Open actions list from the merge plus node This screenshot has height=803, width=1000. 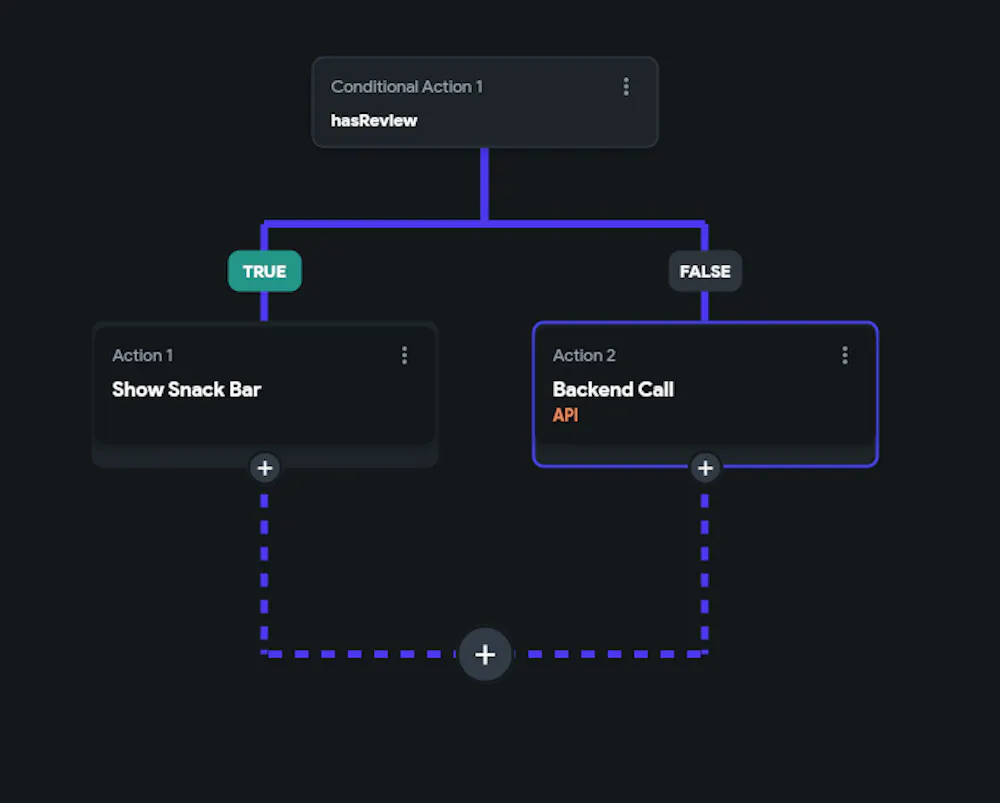(x=485, y=654)
